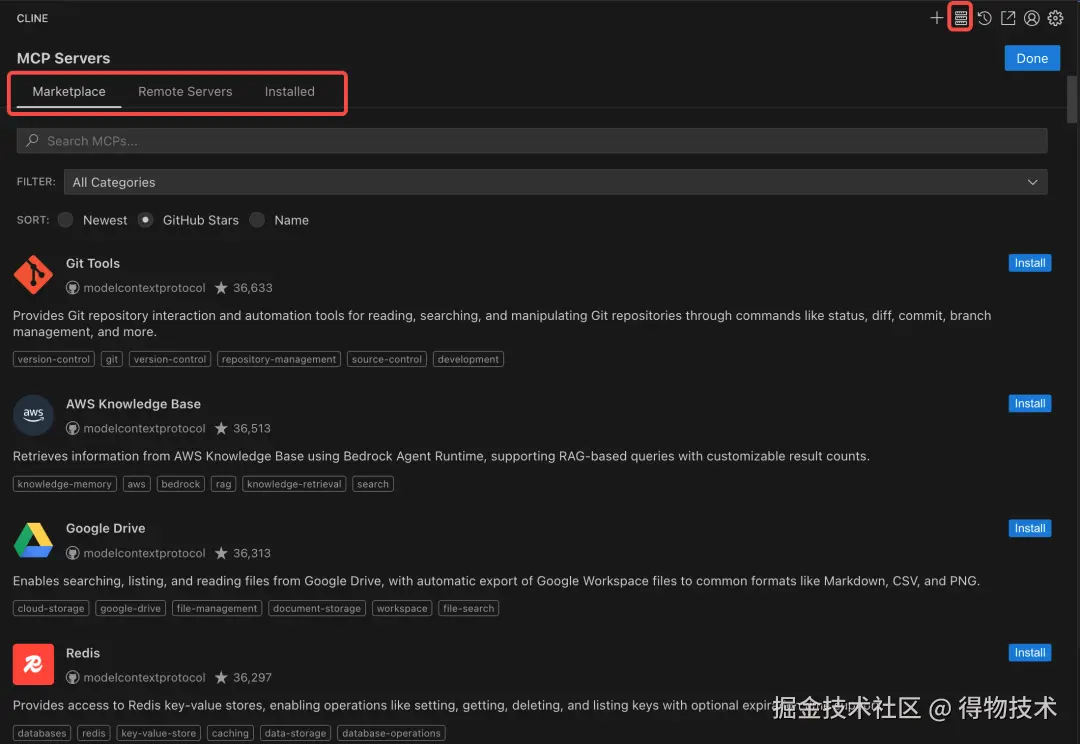Open the All Categories filter dropdown
1080x744 pixels.
[556, 182]
